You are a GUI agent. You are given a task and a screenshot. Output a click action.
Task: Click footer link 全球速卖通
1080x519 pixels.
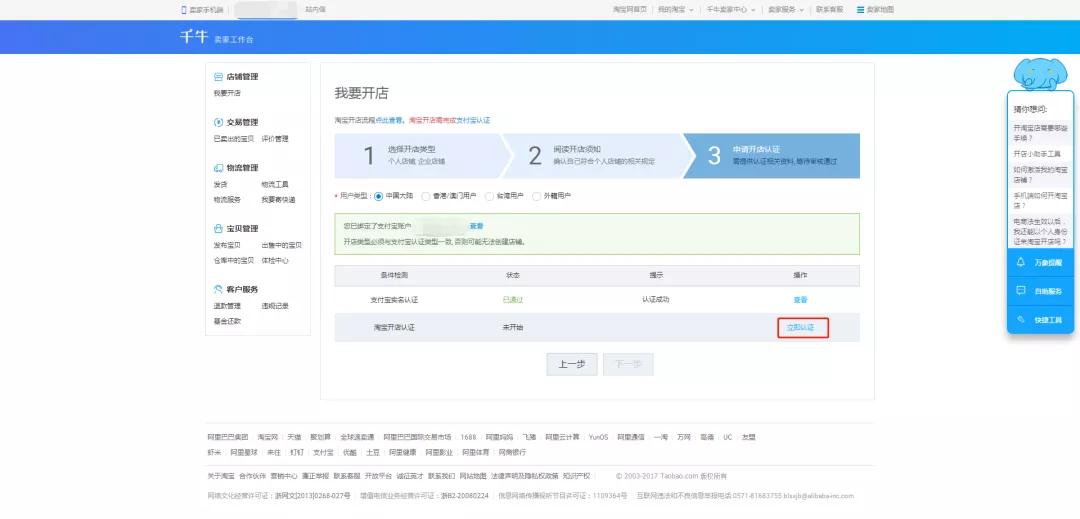pos(357,437)
